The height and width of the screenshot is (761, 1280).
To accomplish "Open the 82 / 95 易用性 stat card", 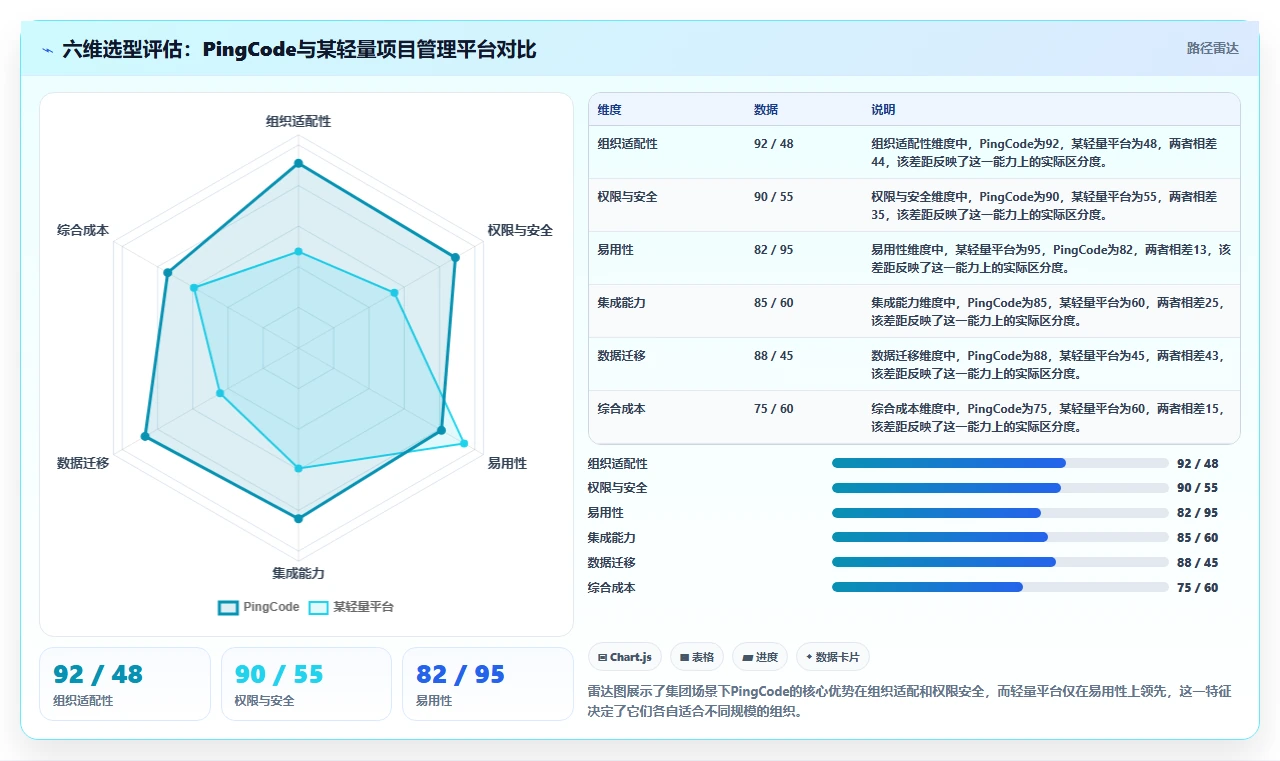I will (488, 684).
